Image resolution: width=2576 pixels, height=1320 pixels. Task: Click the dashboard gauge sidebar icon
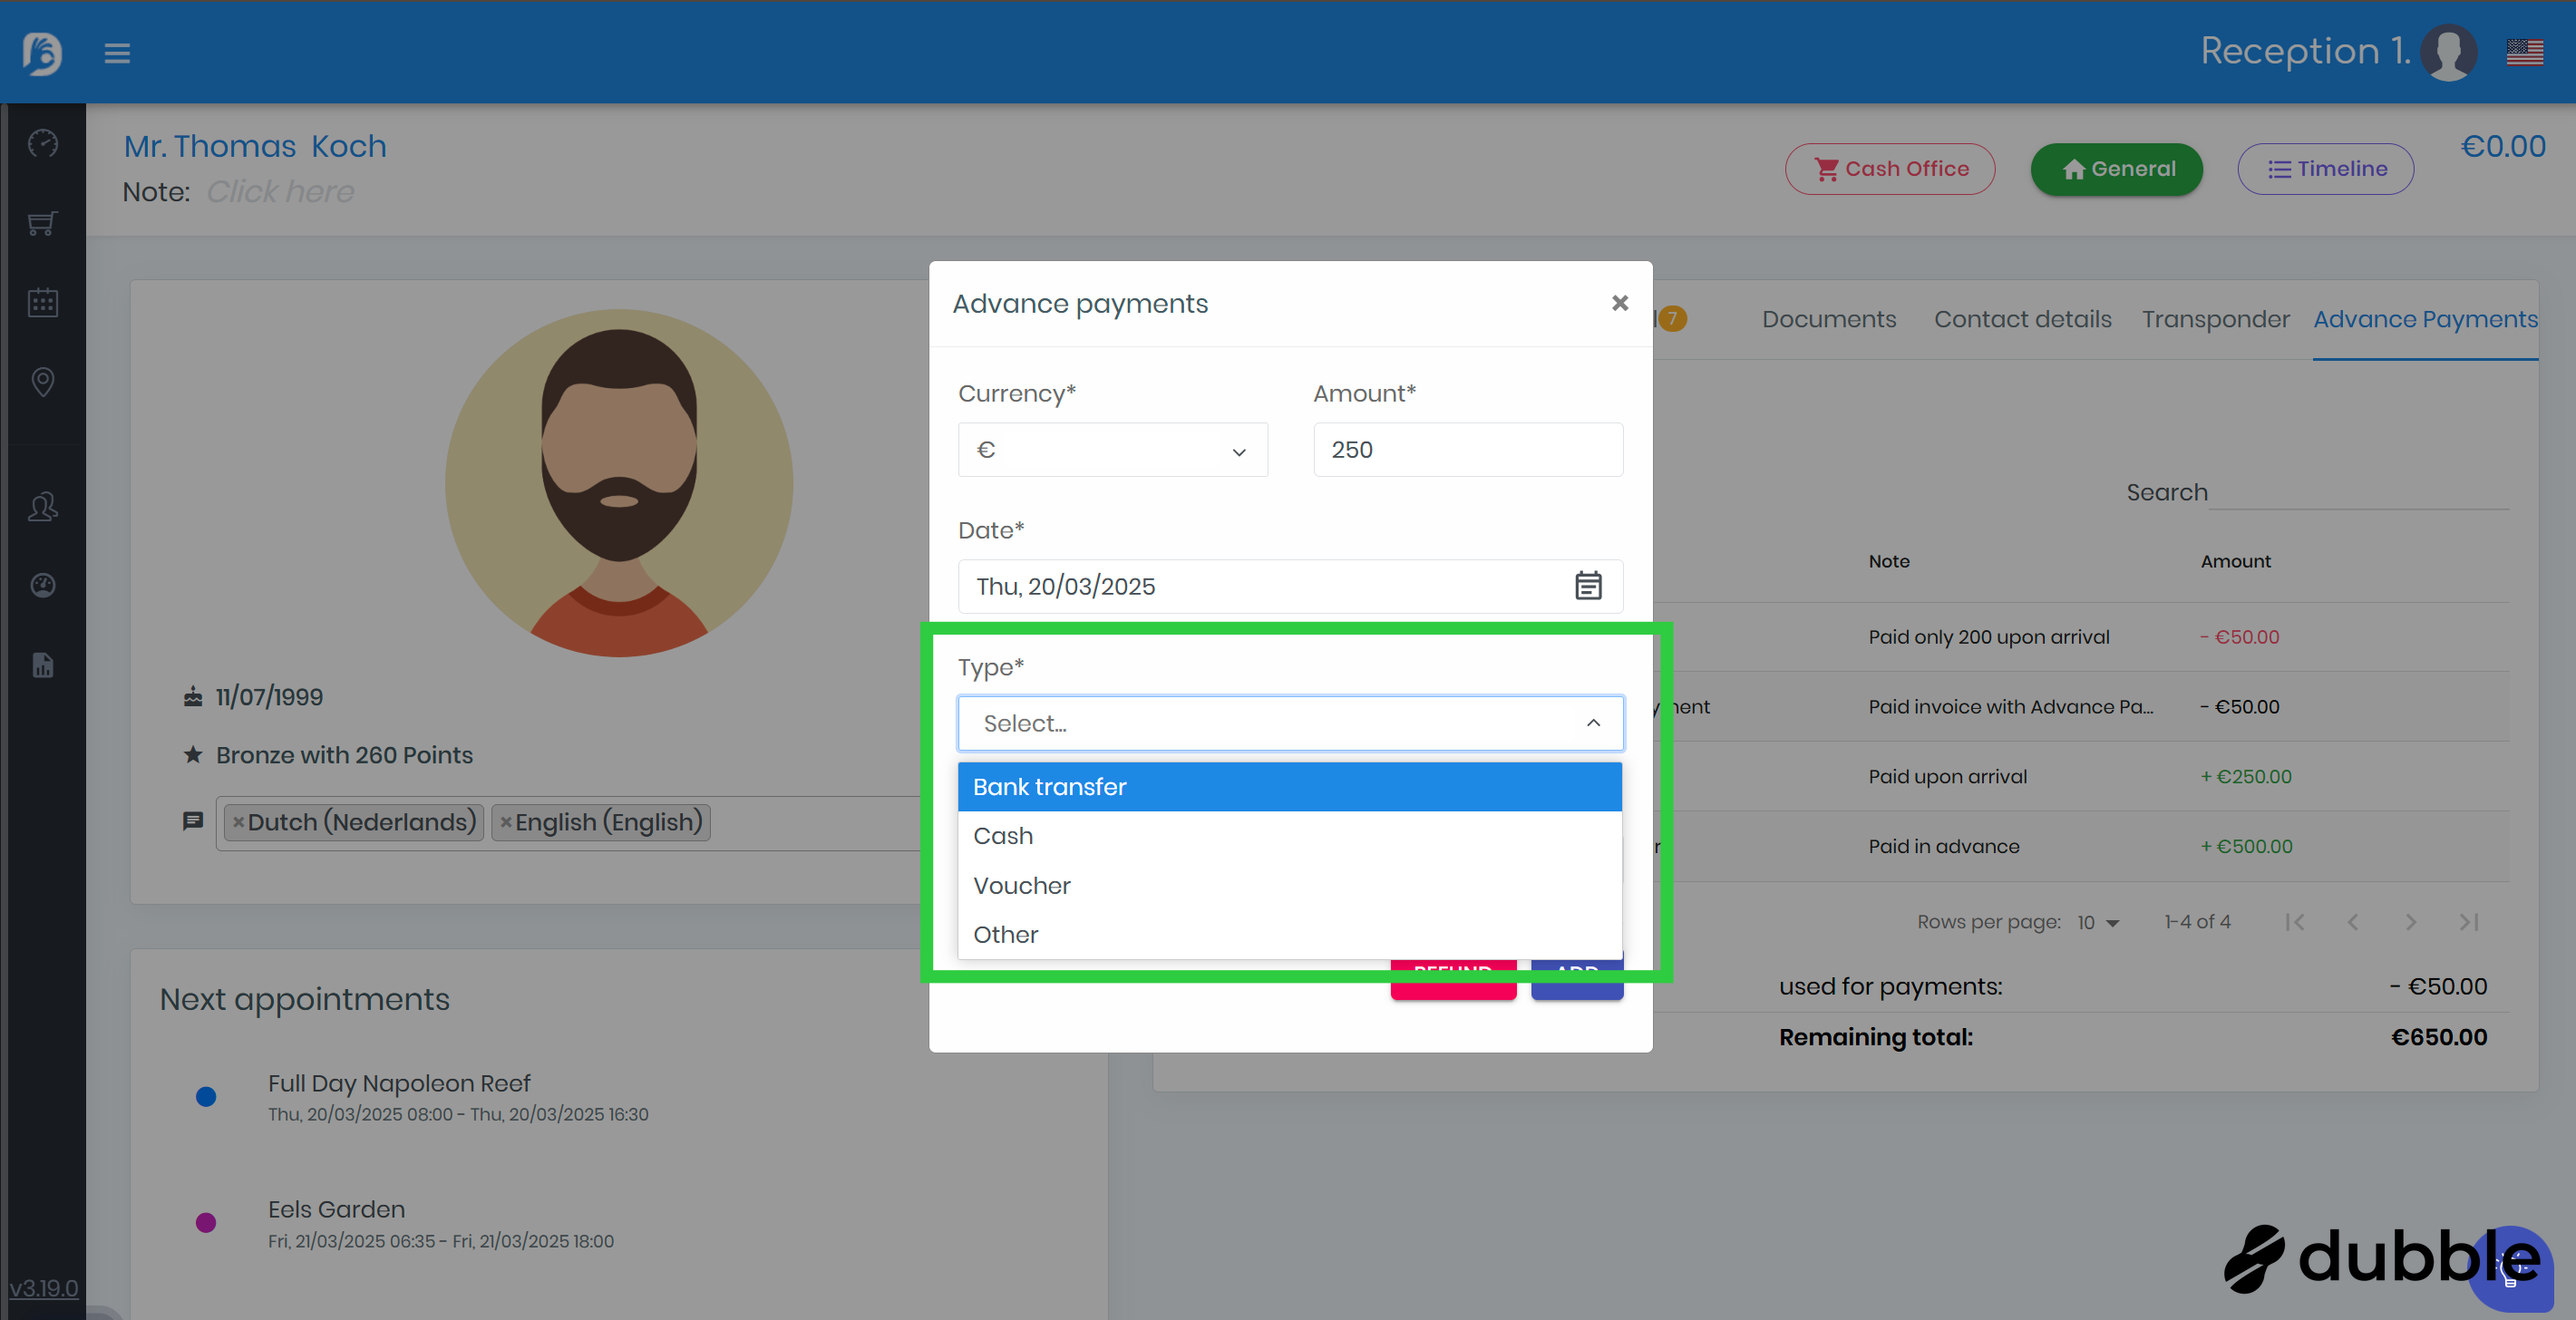pyautogui.click(x=43, y=143)
